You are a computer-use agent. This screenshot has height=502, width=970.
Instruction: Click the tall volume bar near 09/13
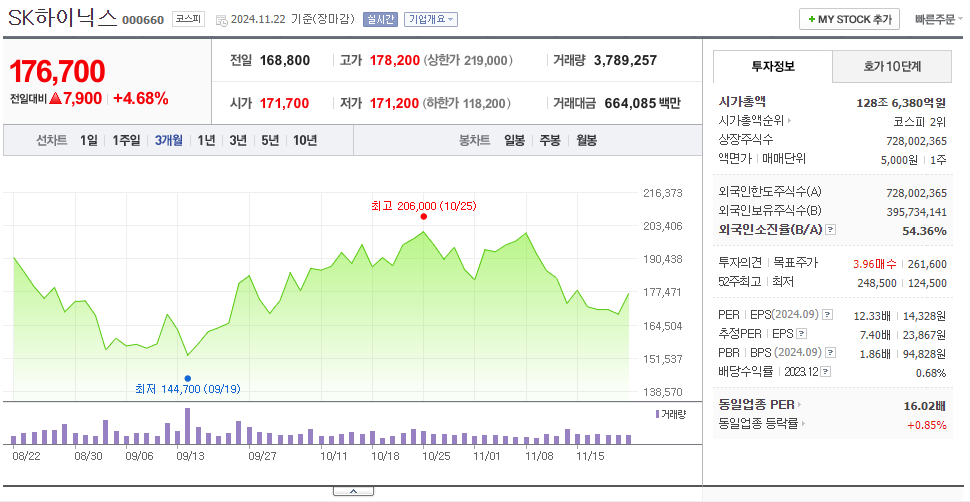(187, 426)
